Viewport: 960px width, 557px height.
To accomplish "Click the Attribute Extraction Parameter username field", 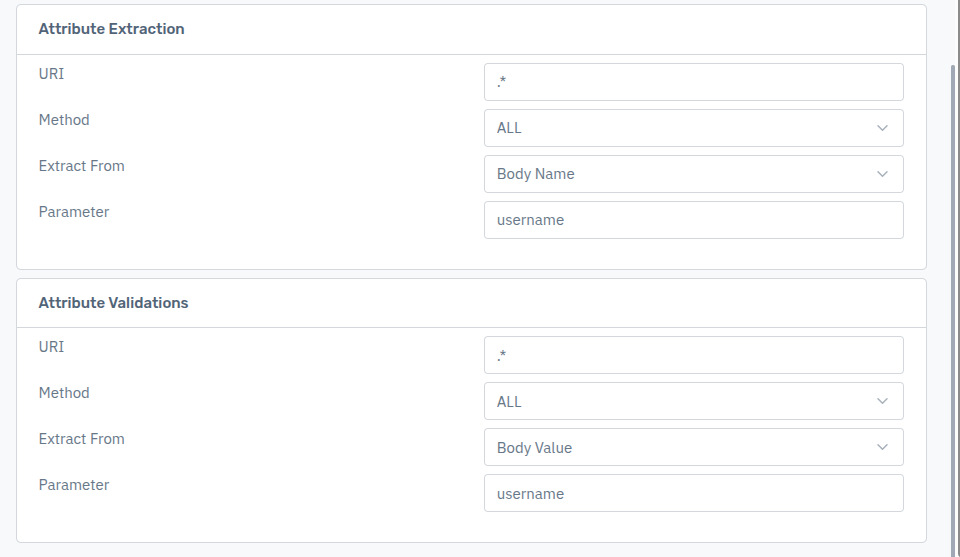I will pos(693,220).
